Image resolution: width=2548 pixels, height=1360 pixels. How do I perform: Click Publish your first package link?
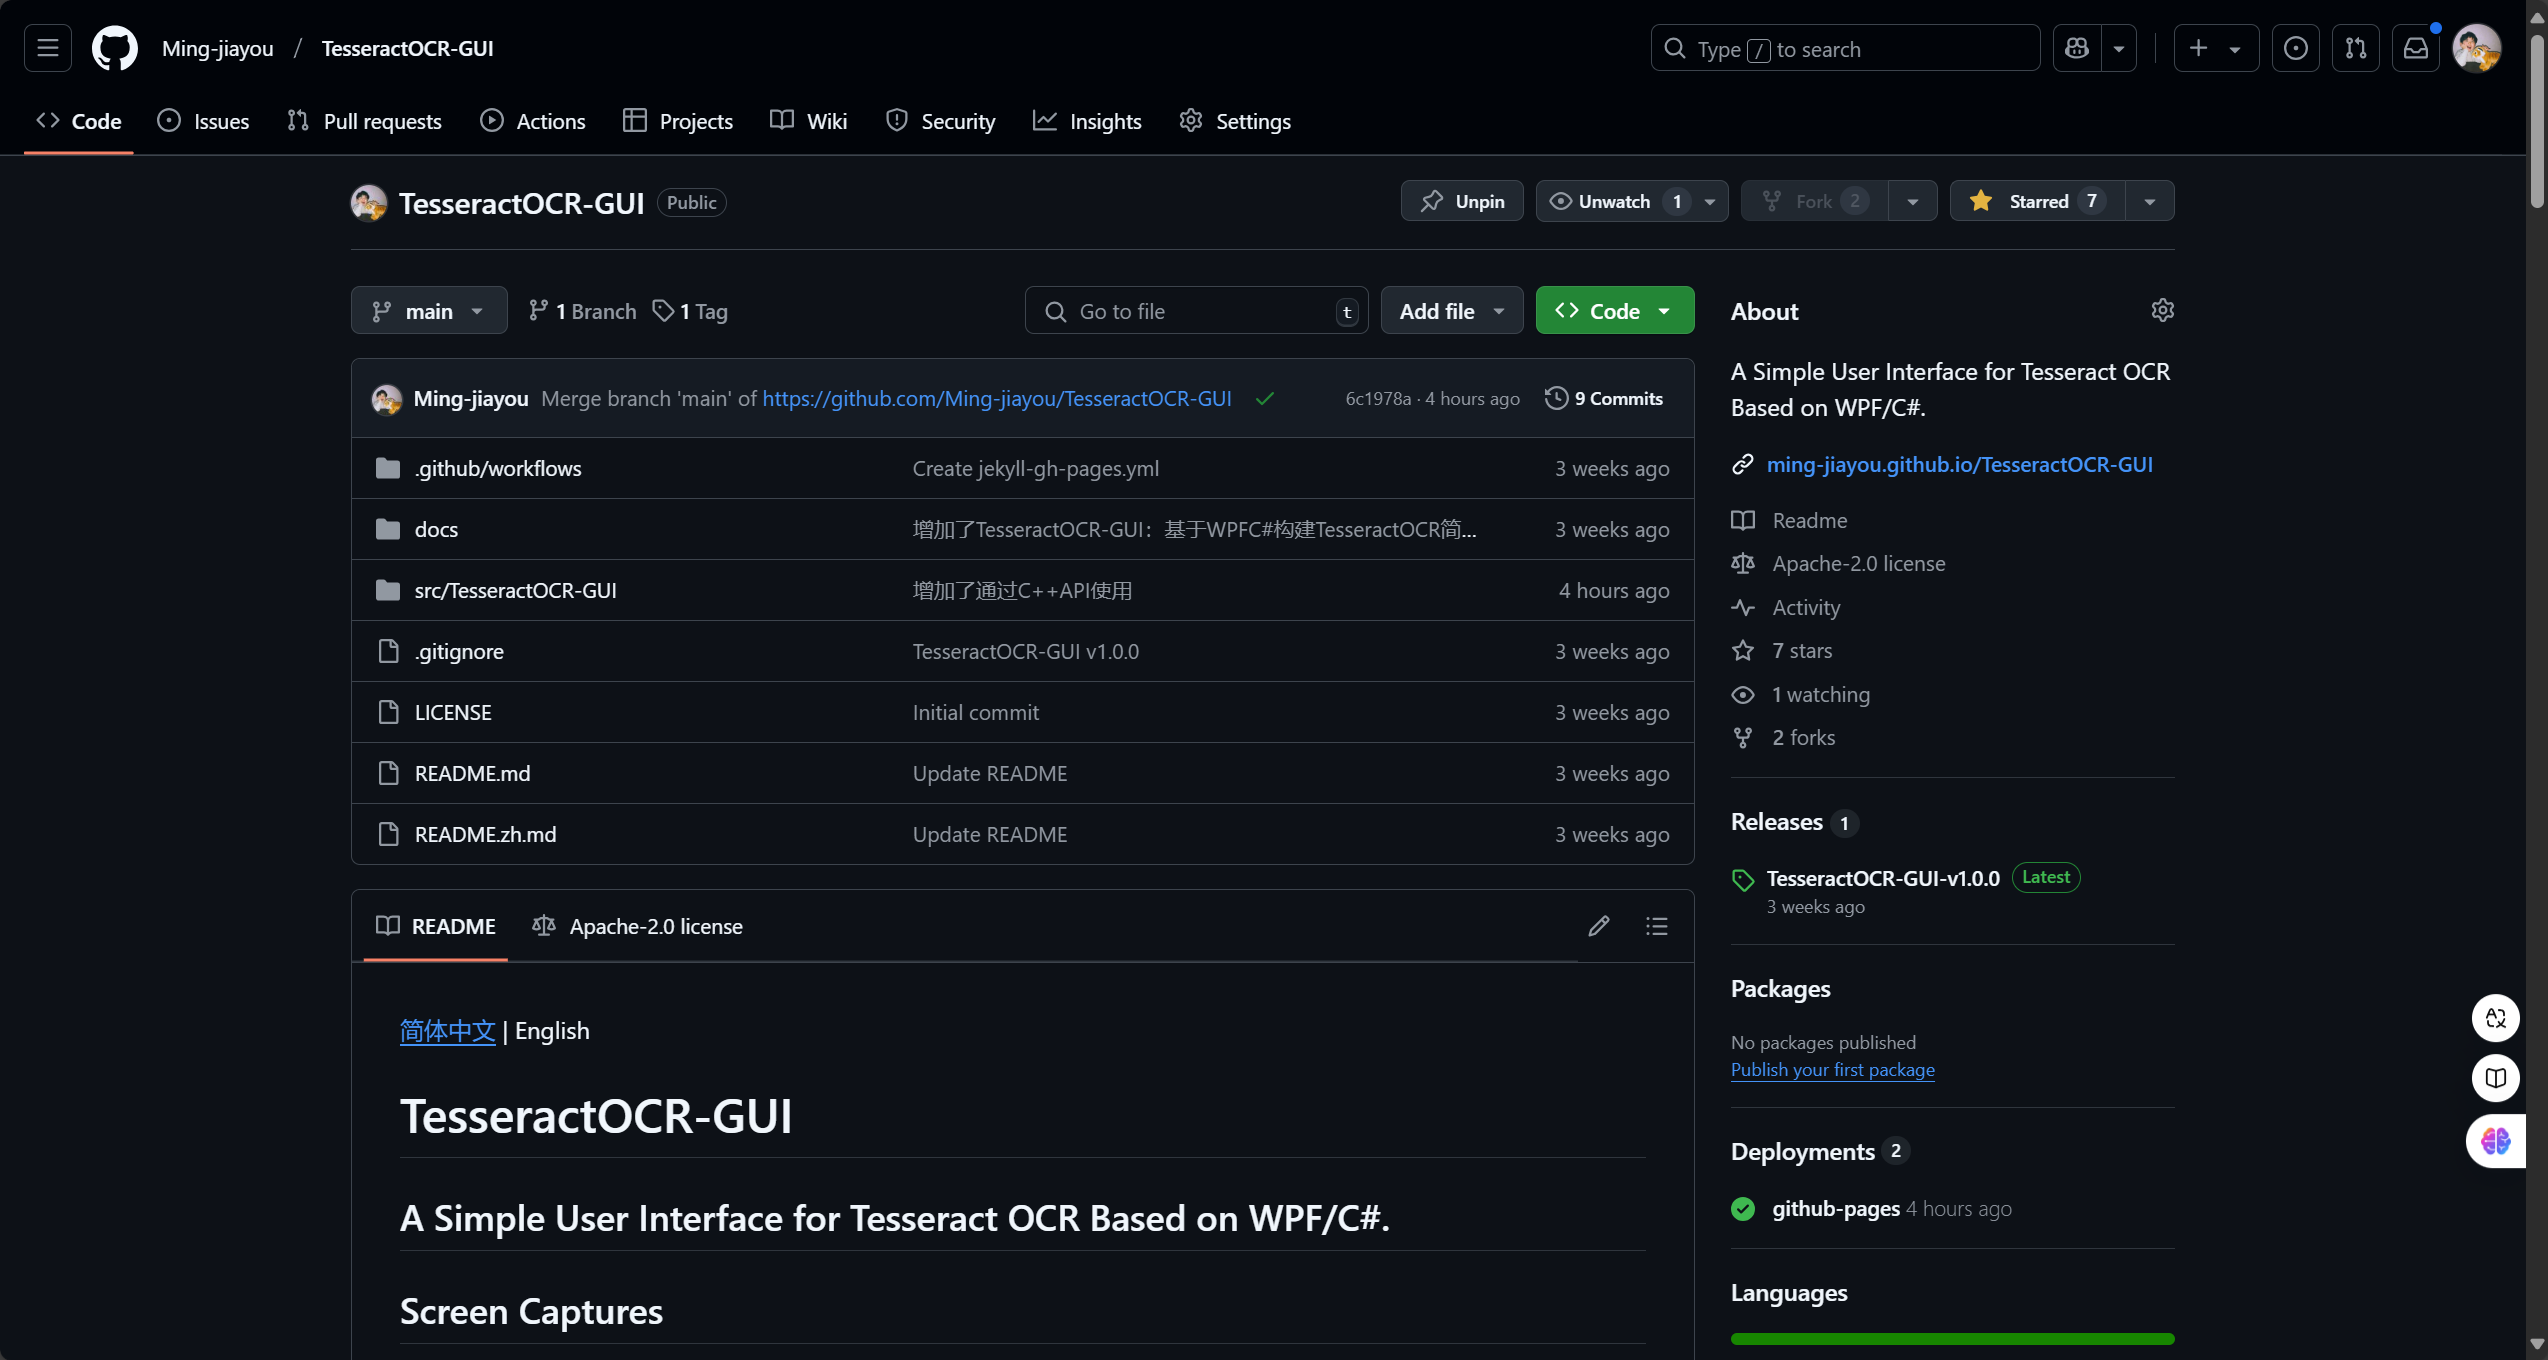pyautogui.click(x=1832, y=1069)
